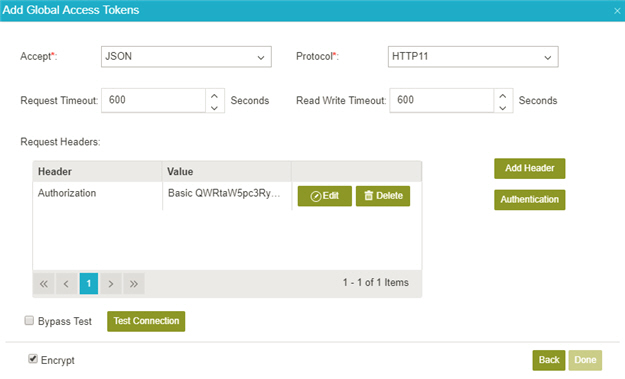Image resolution: width=625 pixels, height=379 pixels.
Task: Click the Header column heading
Action: coord(97,172)
